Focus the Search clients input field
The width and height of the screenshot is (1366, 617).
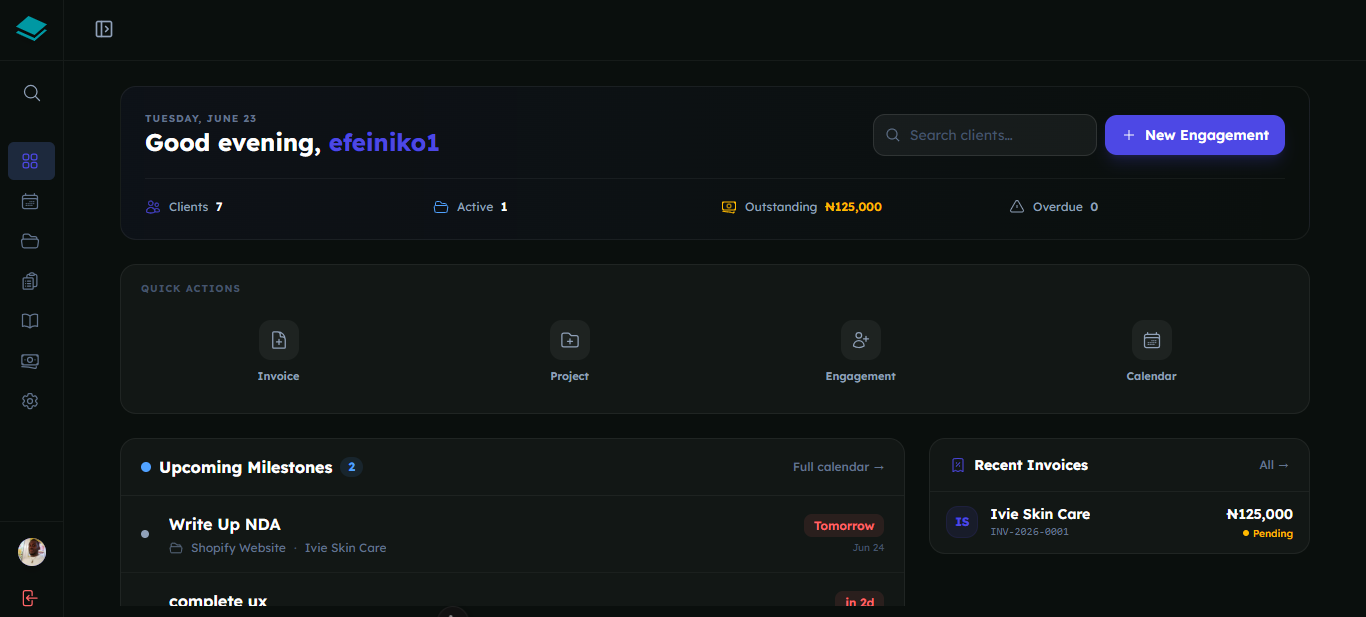[985, 135]
